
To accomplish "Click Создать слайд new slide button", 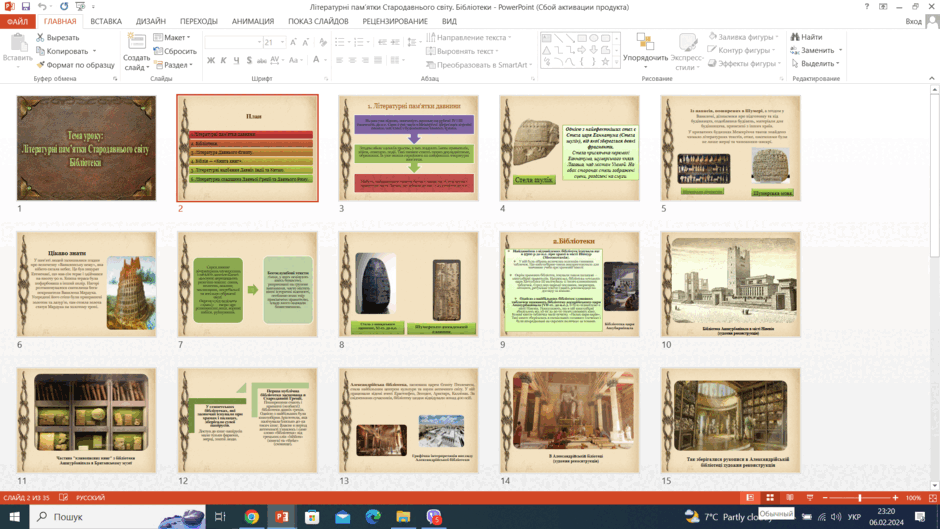I will pos(136,52).
